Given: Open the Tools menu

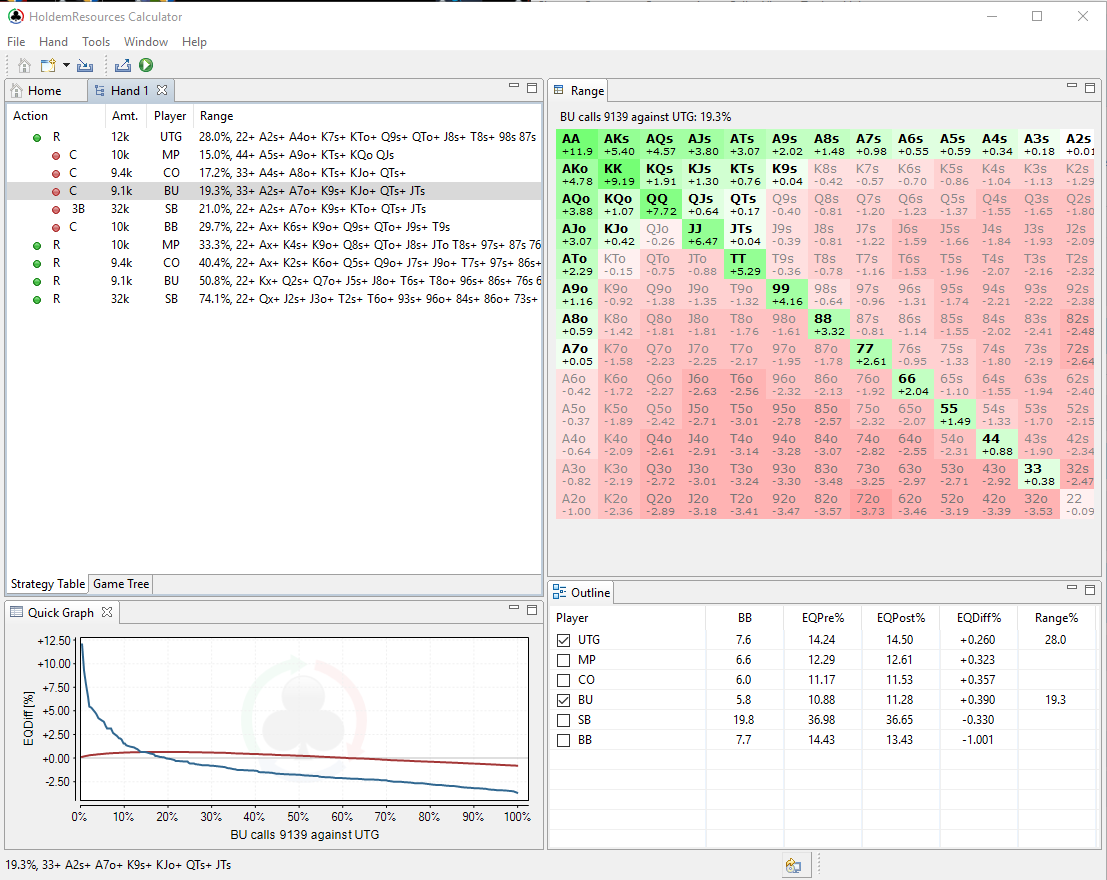Looking at the screenshot, I should [x=96, y=42].
